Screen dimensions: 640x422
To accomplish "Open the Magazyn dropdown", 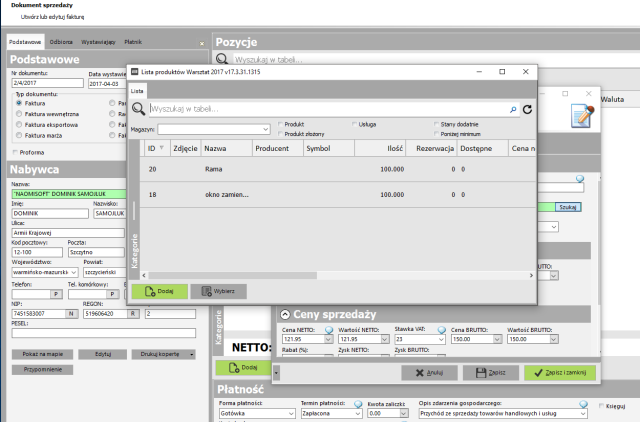I will (x=266, y=129).
